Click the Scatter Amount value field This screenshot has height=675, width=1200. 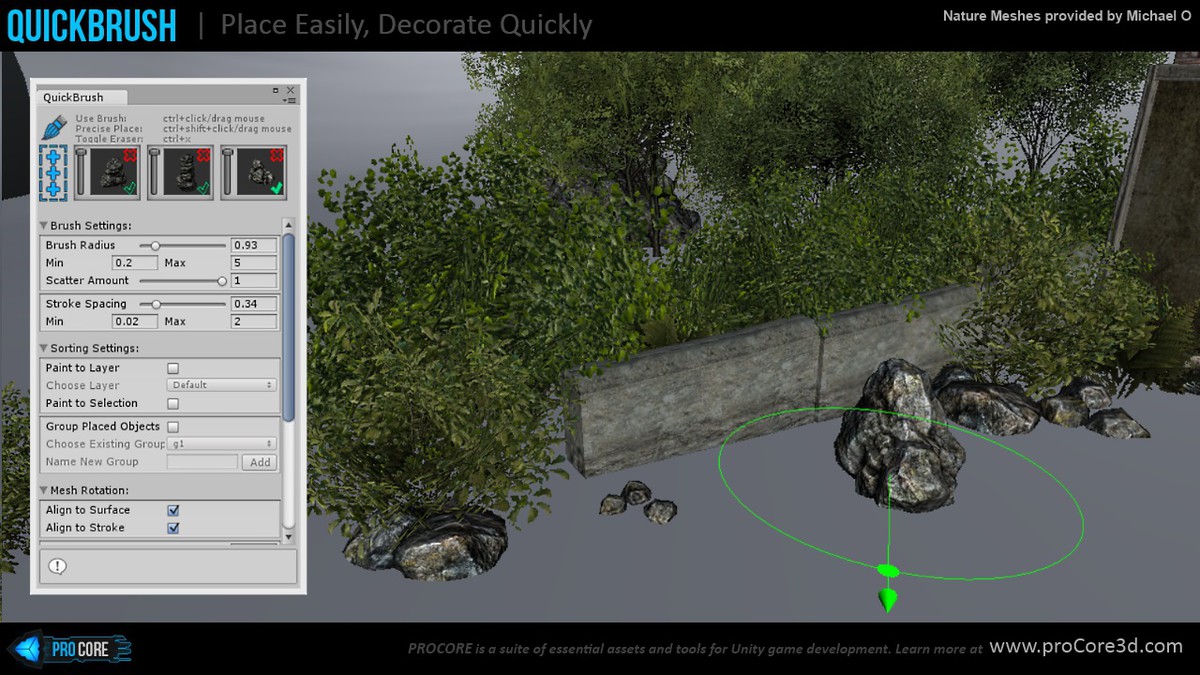tap(254, 281)
